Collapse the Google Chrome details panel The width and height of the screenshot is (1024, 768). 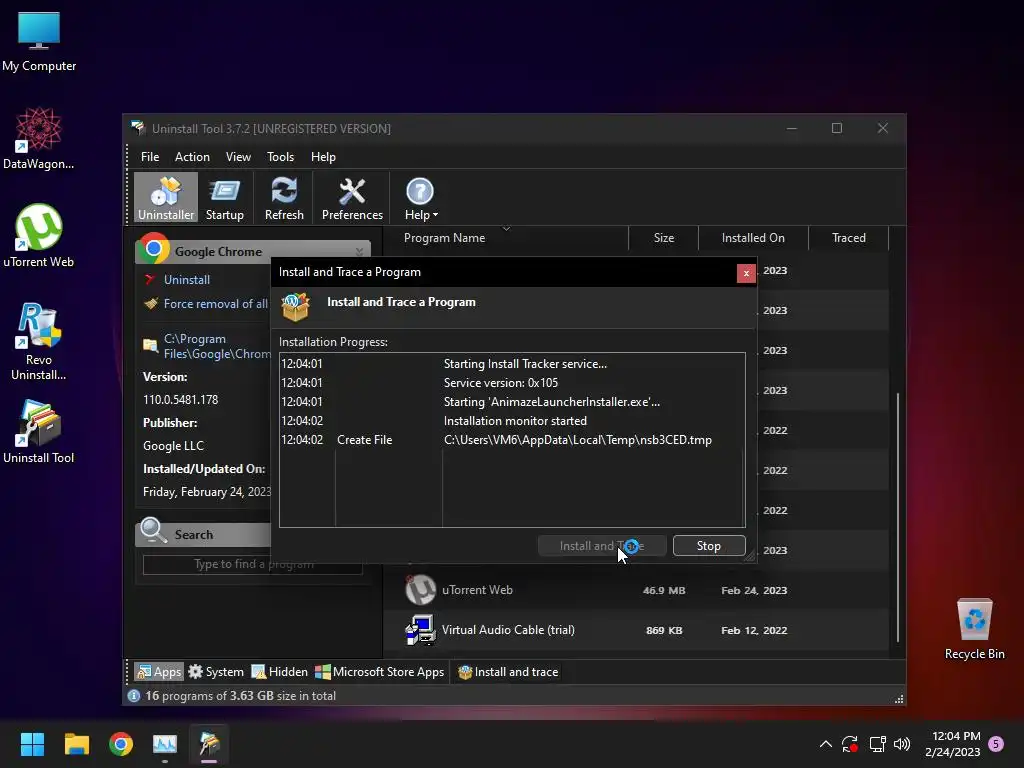tap(359, 251)
